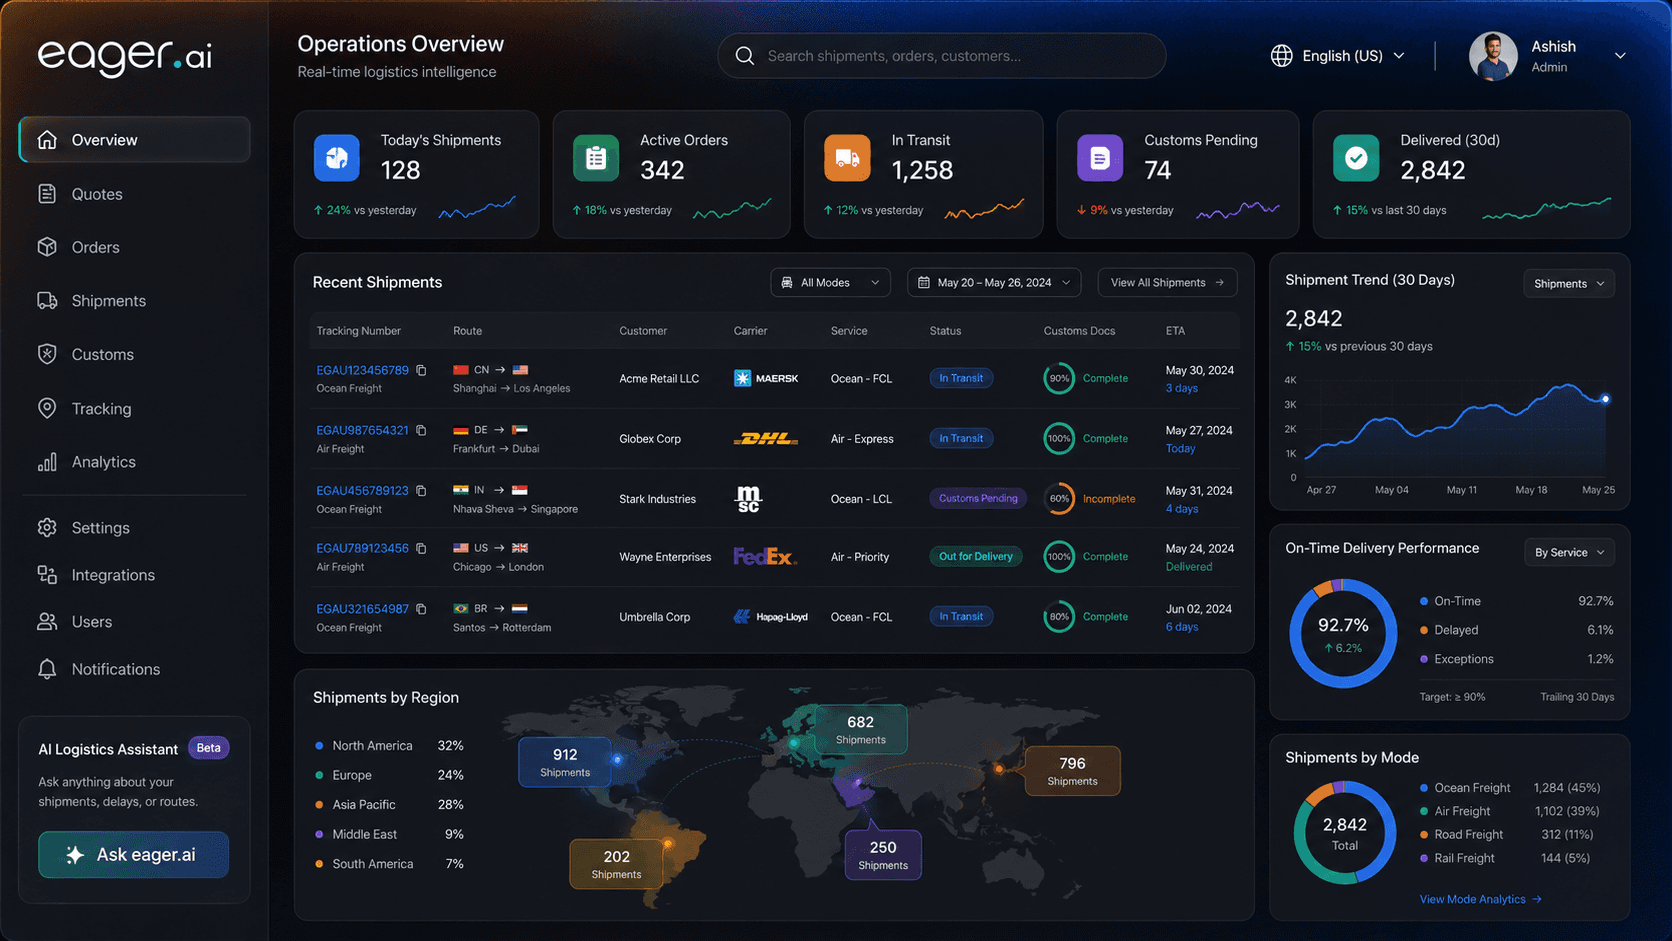
Task: Click View All Shipments button
Action: [1167, 283]
